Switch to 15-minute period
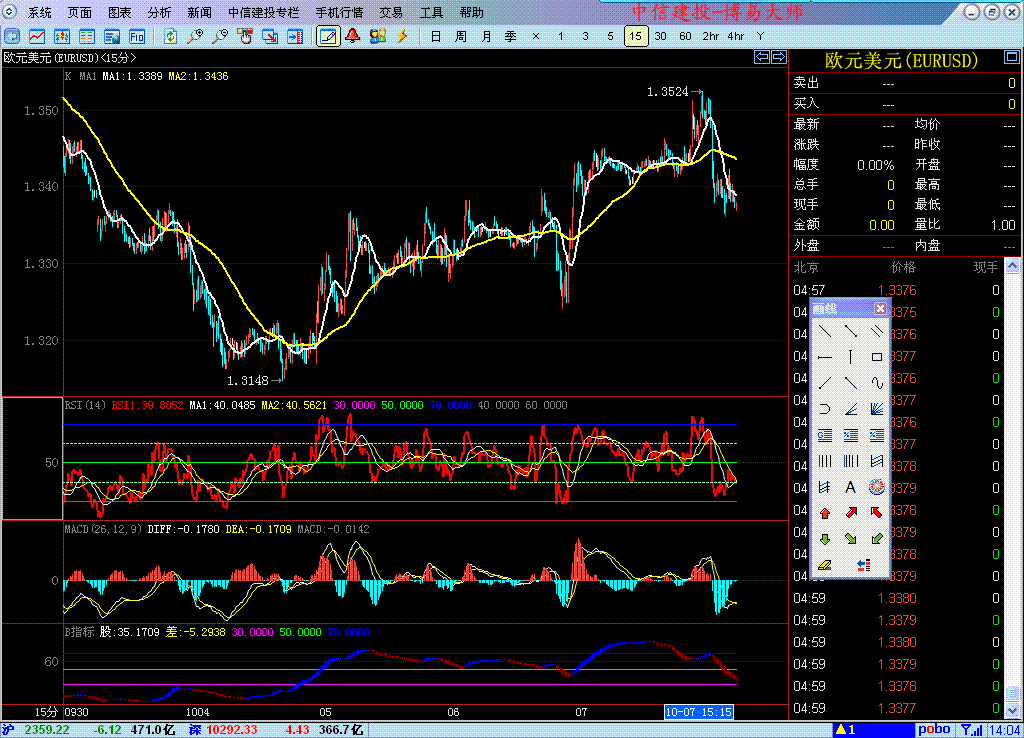This screenshot has height=738, width=1024. (x=635, y=36)
